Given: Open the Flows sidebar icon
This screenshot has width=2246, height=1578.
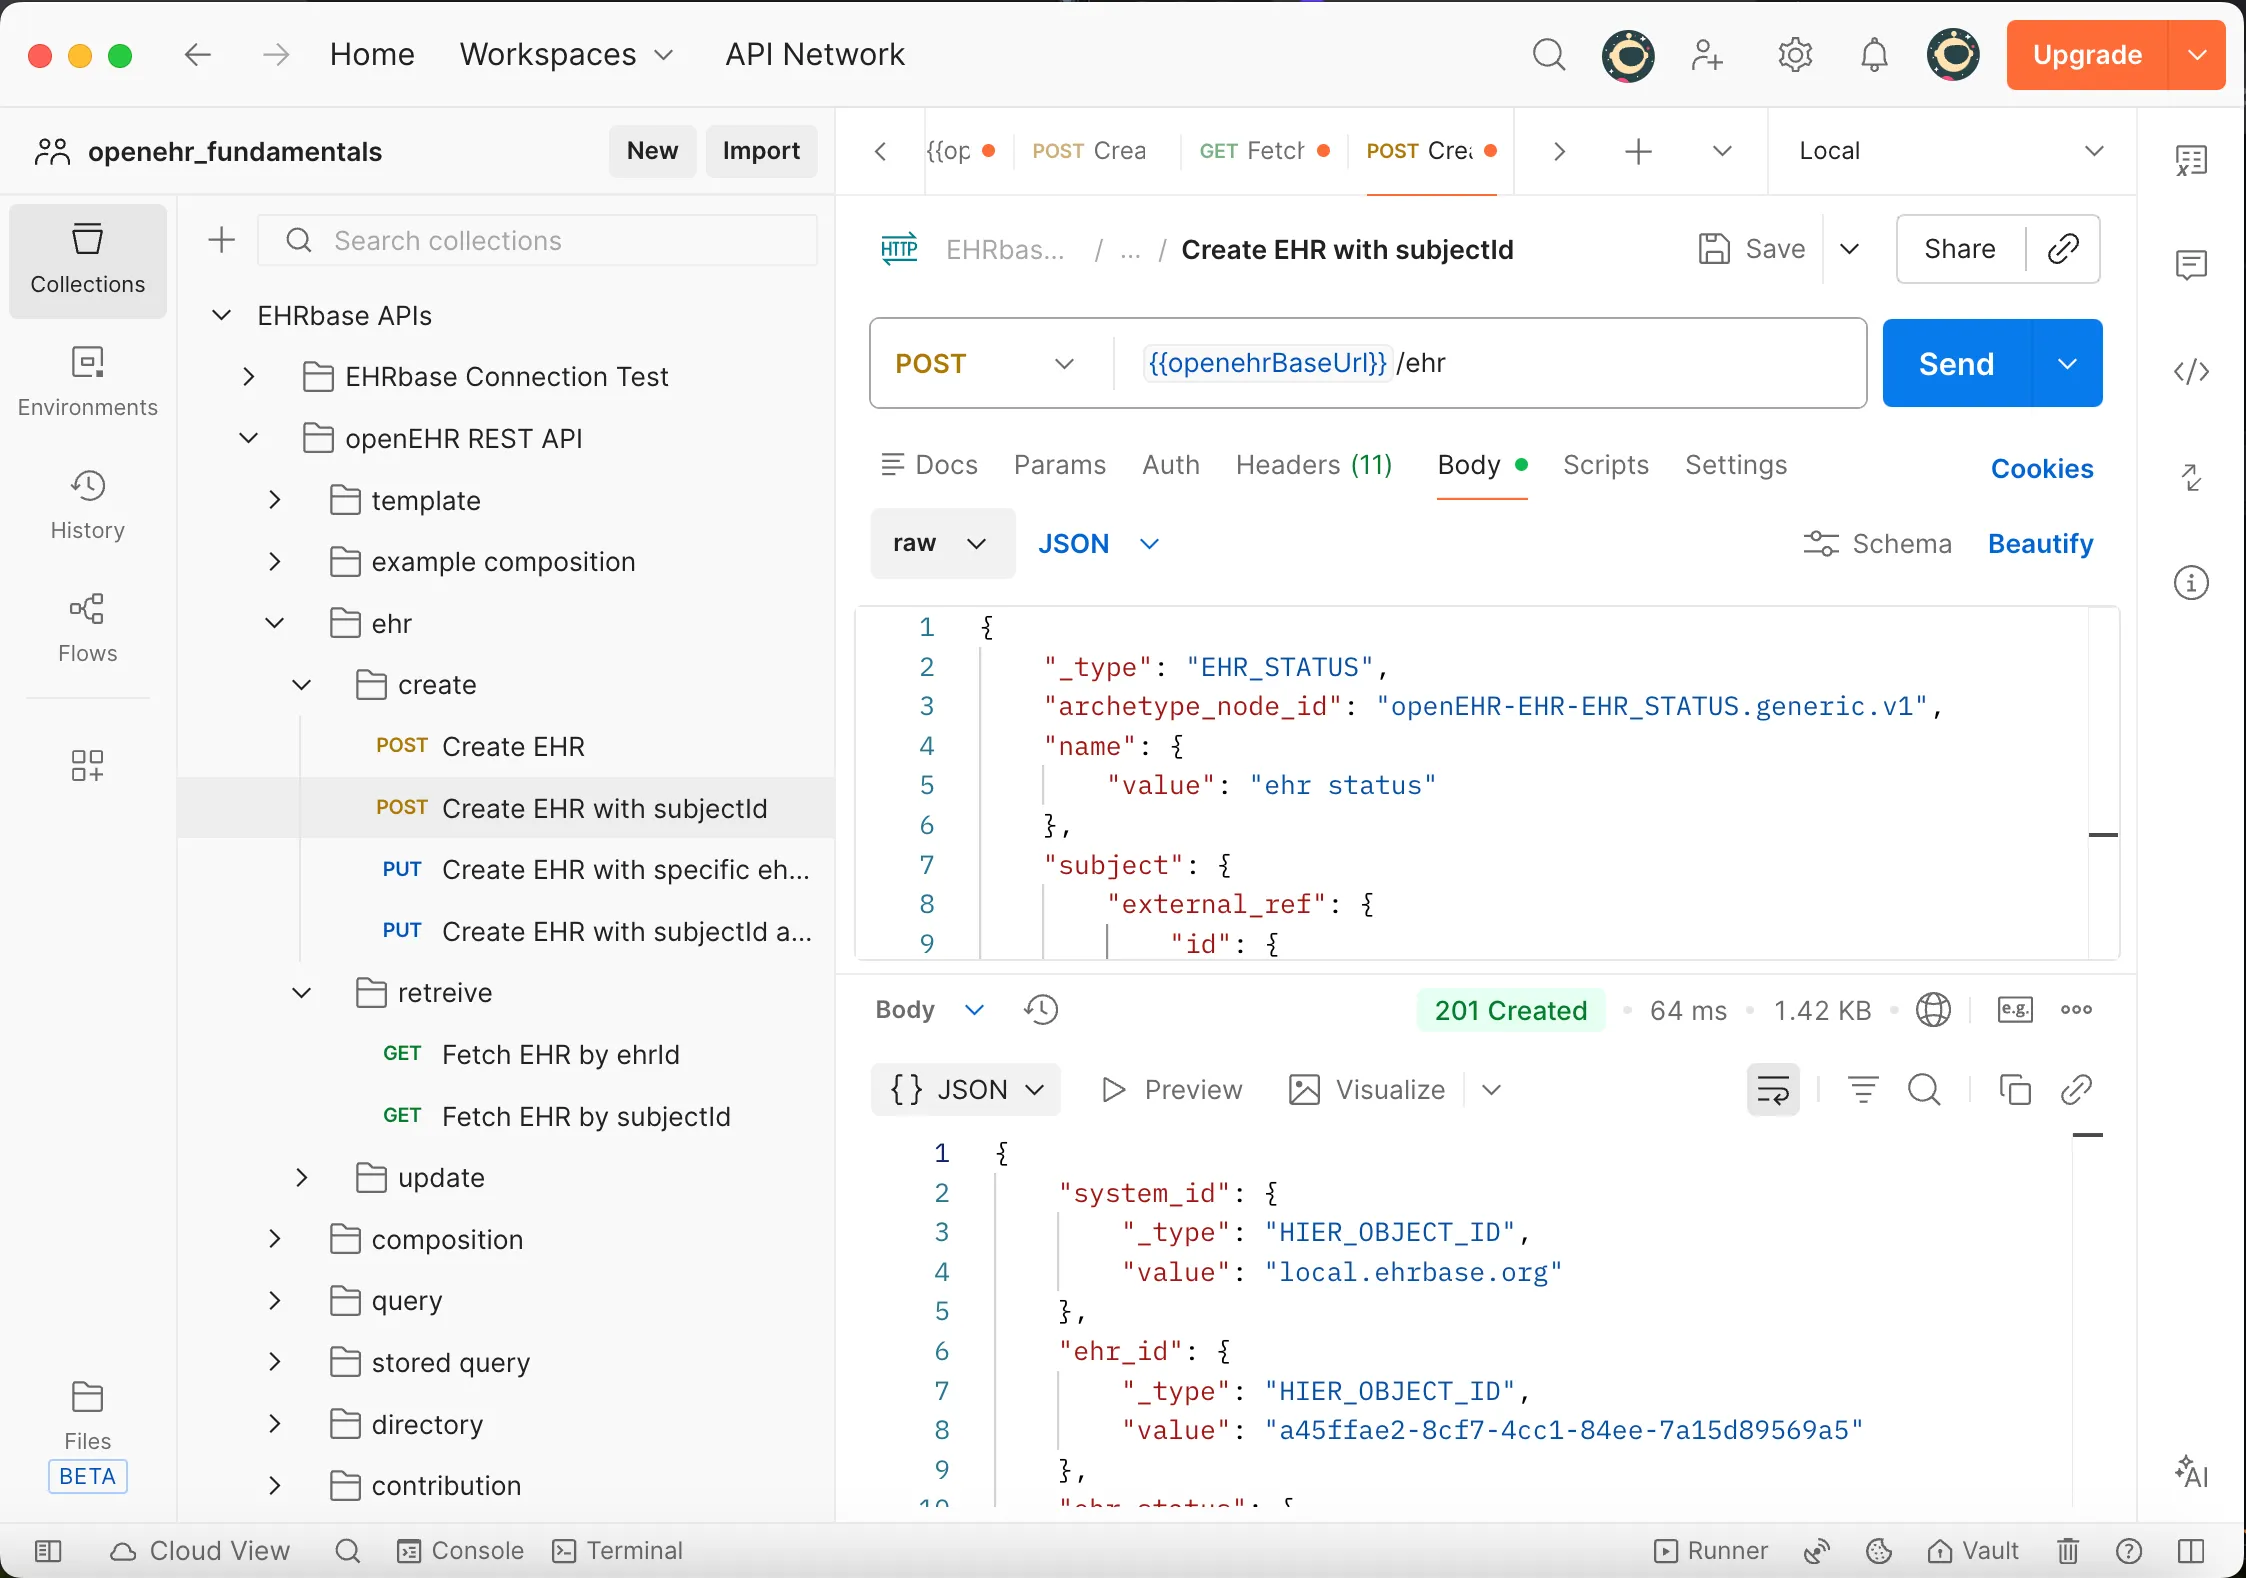Looking at the screenshot, I should (x=87, y=628).
